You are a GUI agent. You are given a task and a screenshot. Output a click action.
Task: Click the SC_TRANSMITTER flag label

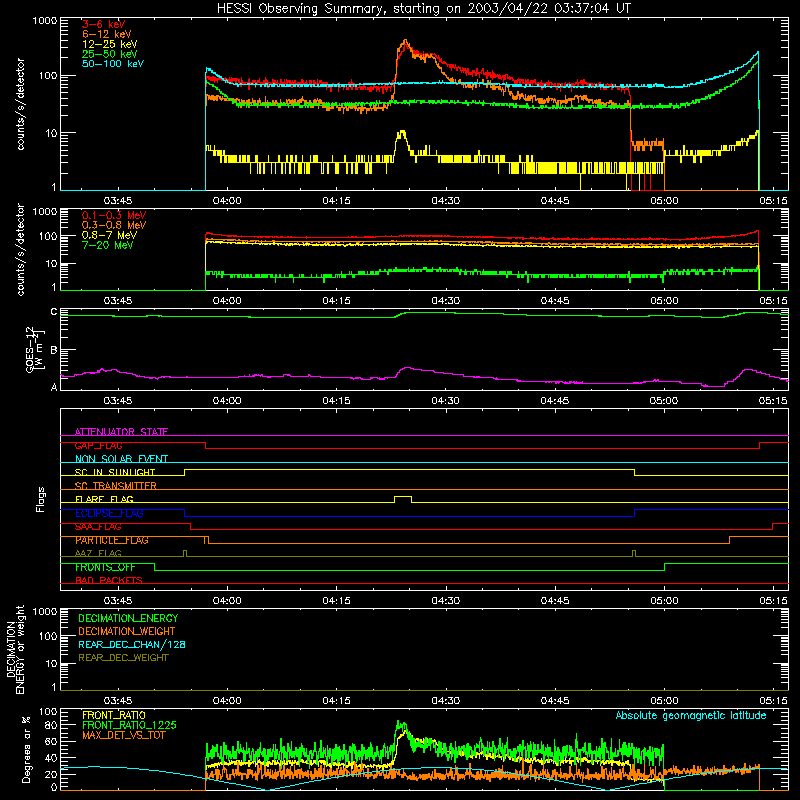coord(116,485)
